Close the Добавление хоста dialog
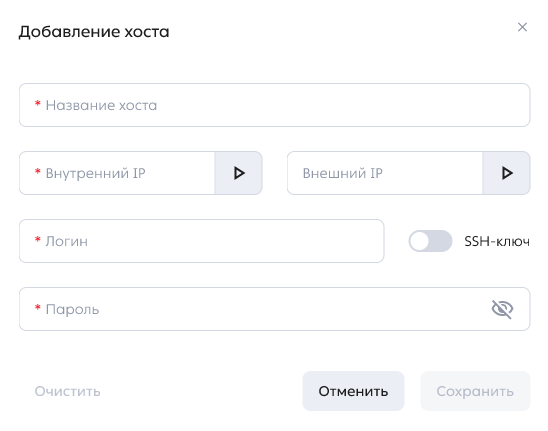548x431 pixels. [522, 27]
